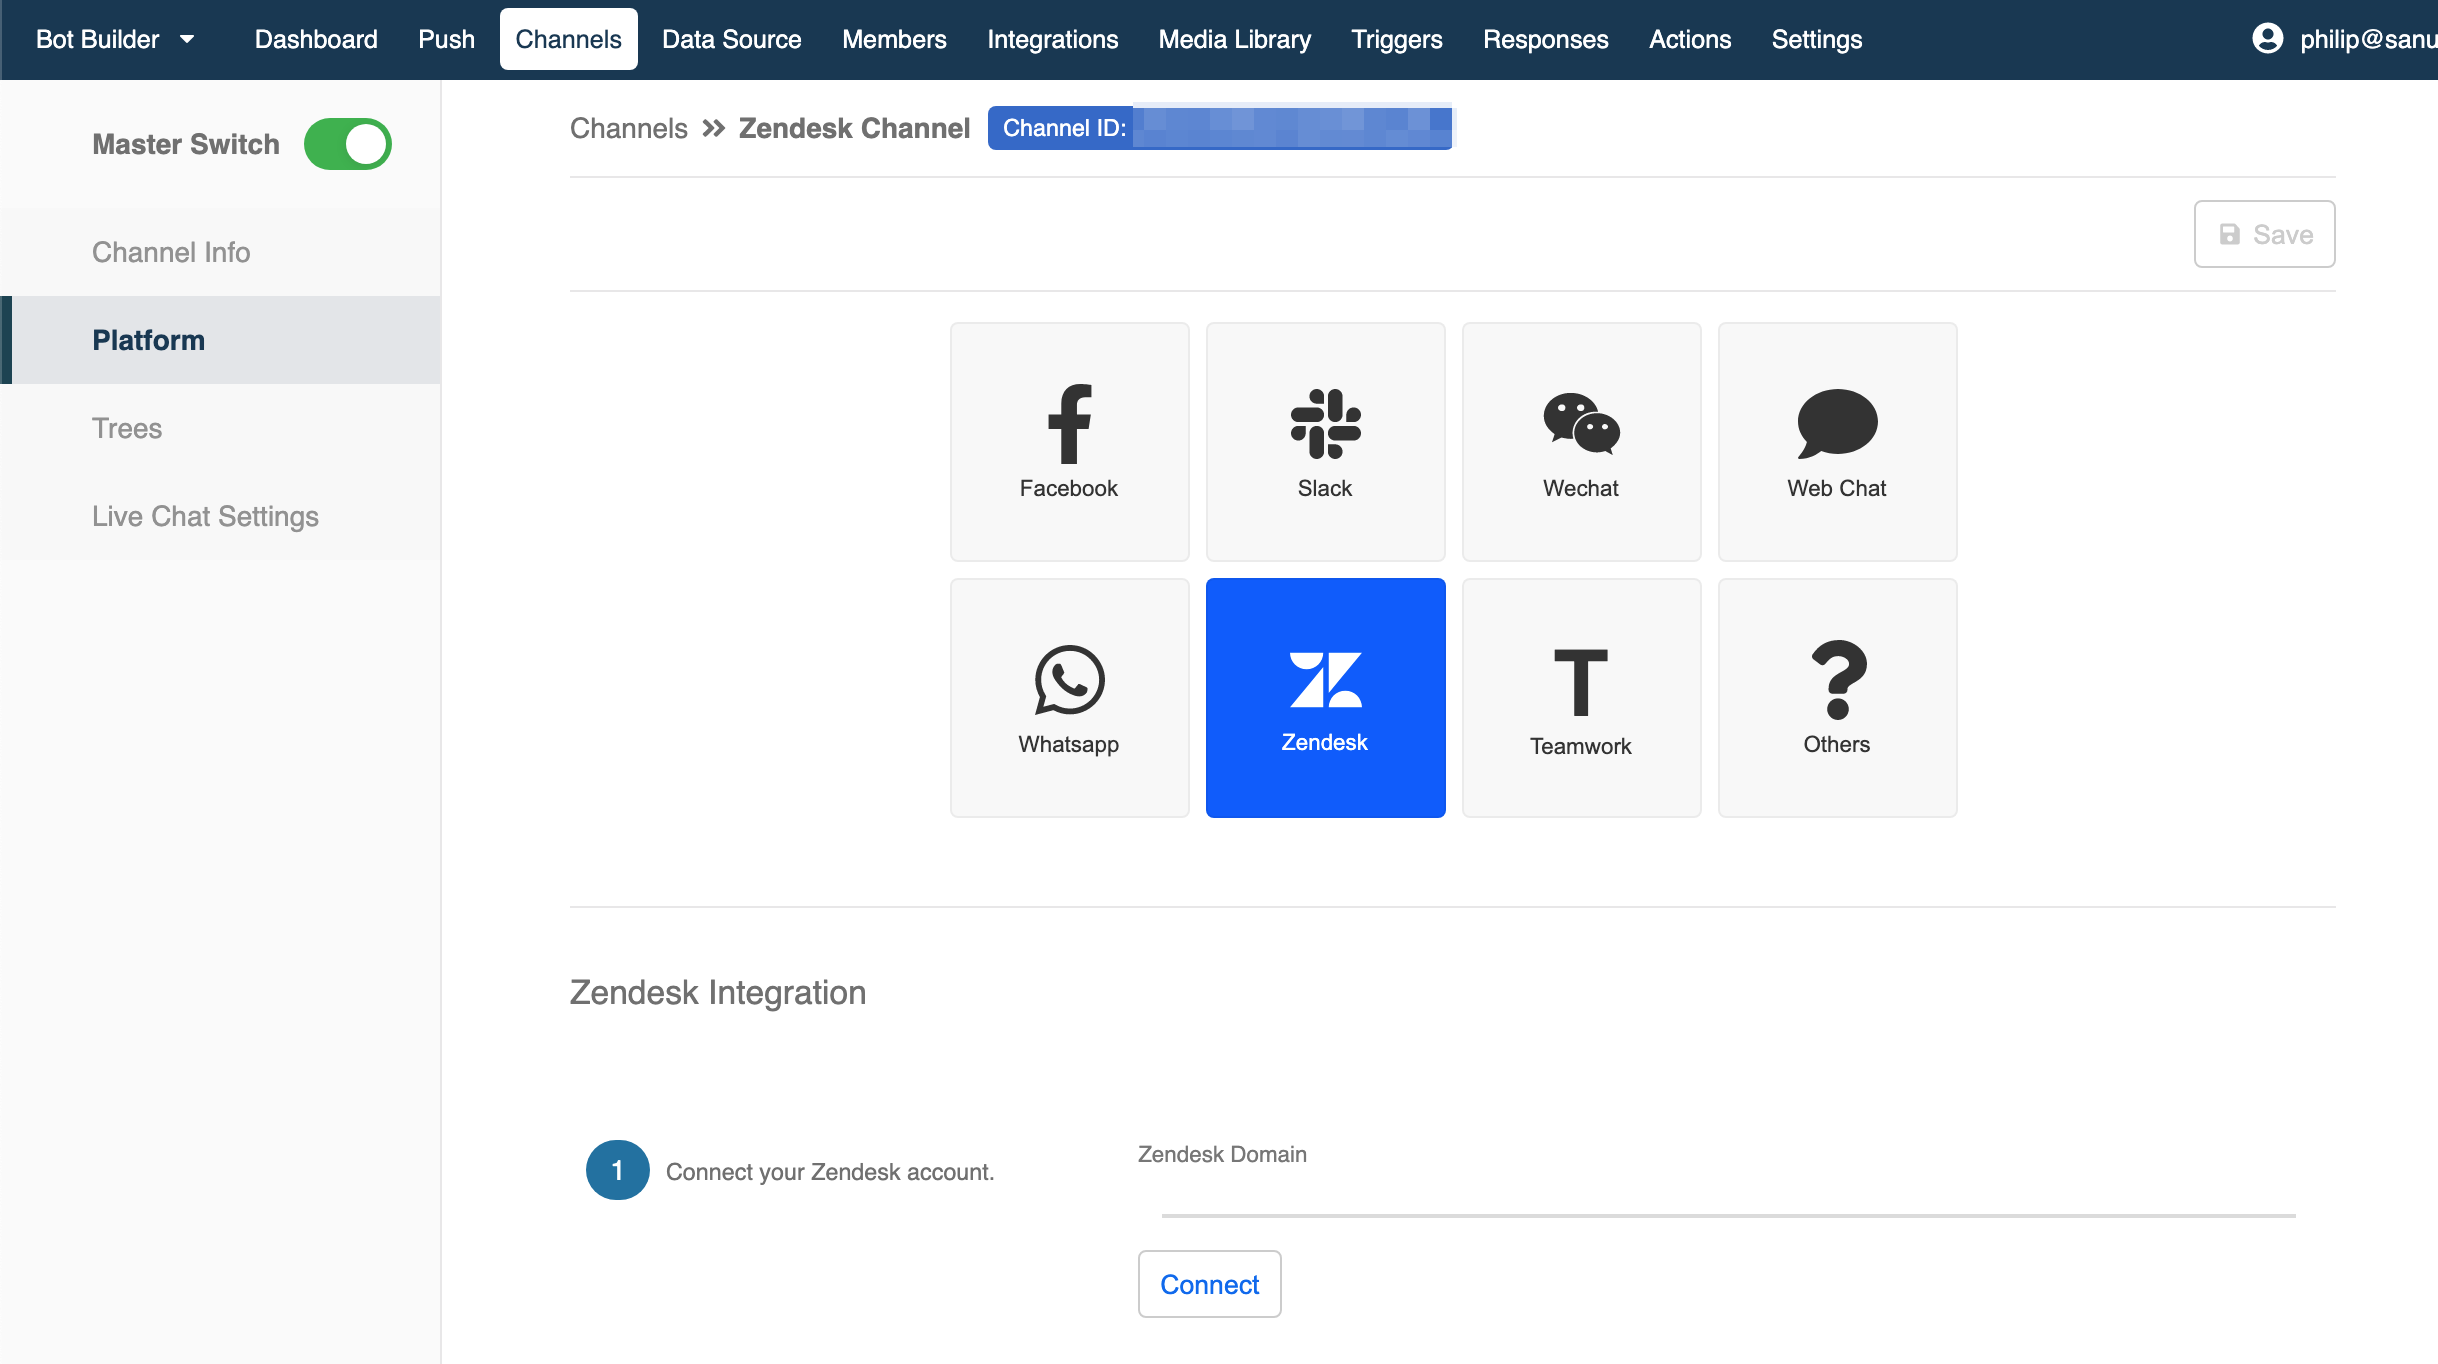Choose the Wechat platform icon

pos(1581,441)
